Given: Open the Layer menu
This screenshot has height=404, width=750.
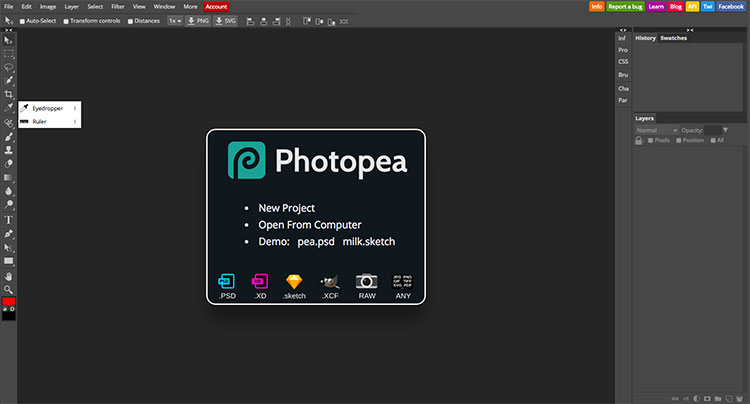Looking at the screenshot, I should pyautogui.click(x=72, y=7).
